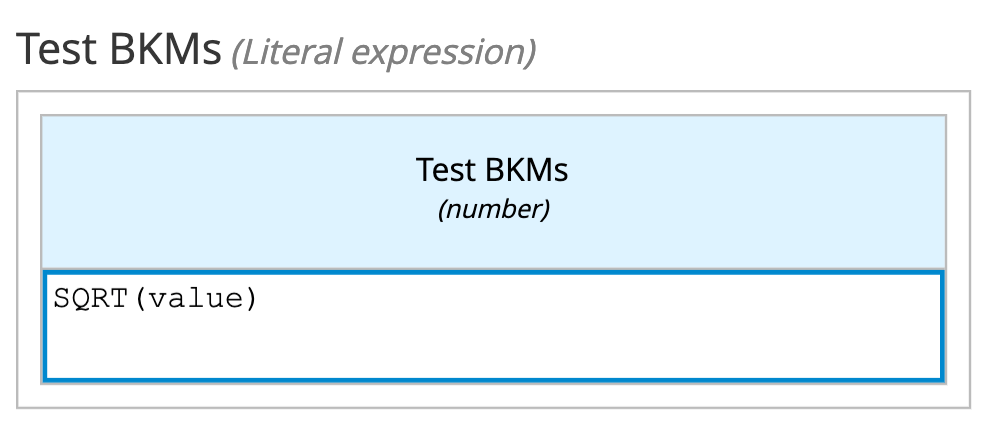Click the opening parenthesis in SQRT(value)

pos(140,298)
